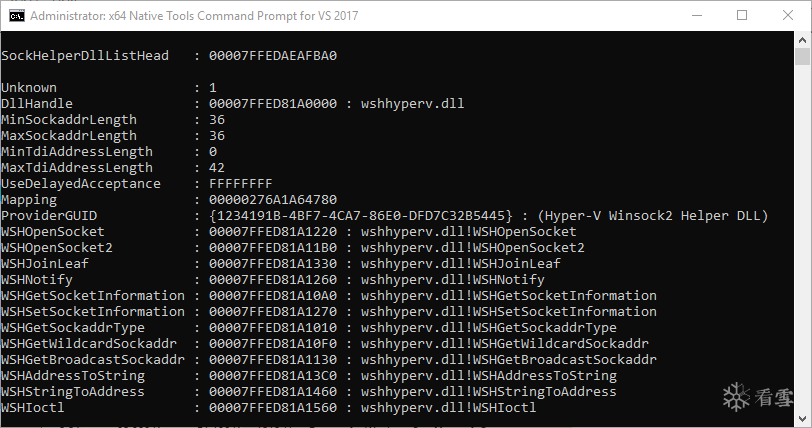This screenshot has height=428, width=812.
Task: Click the MinSockaddrLength label
Action: (x=69, y=120)
